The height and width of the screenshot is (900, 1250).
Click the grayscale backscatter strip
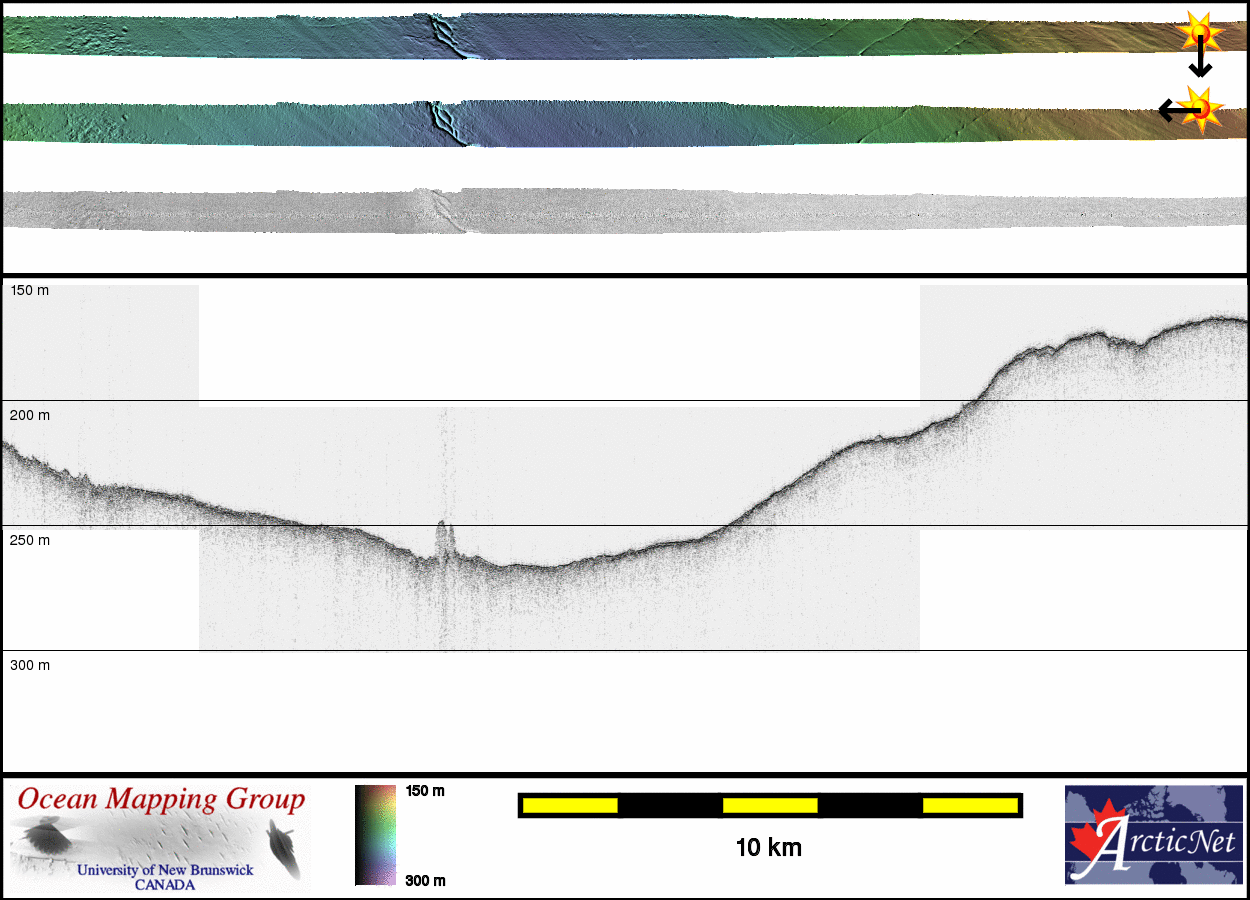[620, 211]
